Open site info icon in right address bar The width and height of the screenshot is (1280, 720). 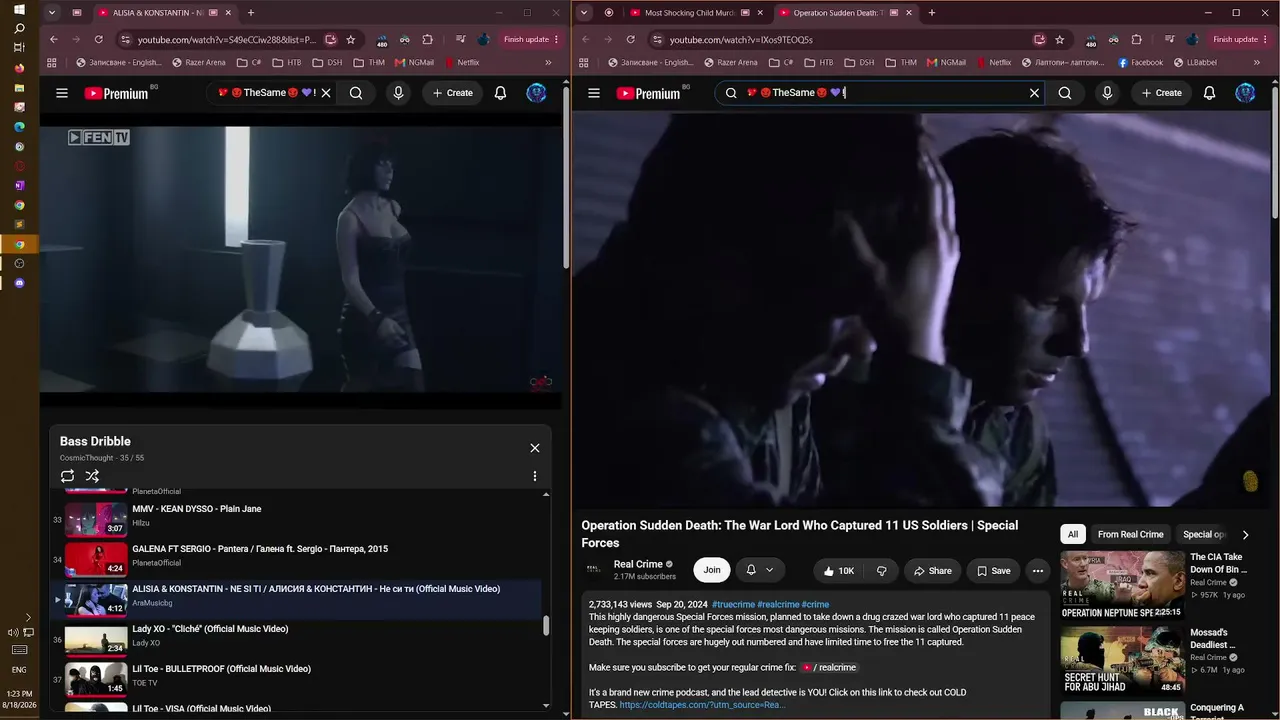click(656, 40)
